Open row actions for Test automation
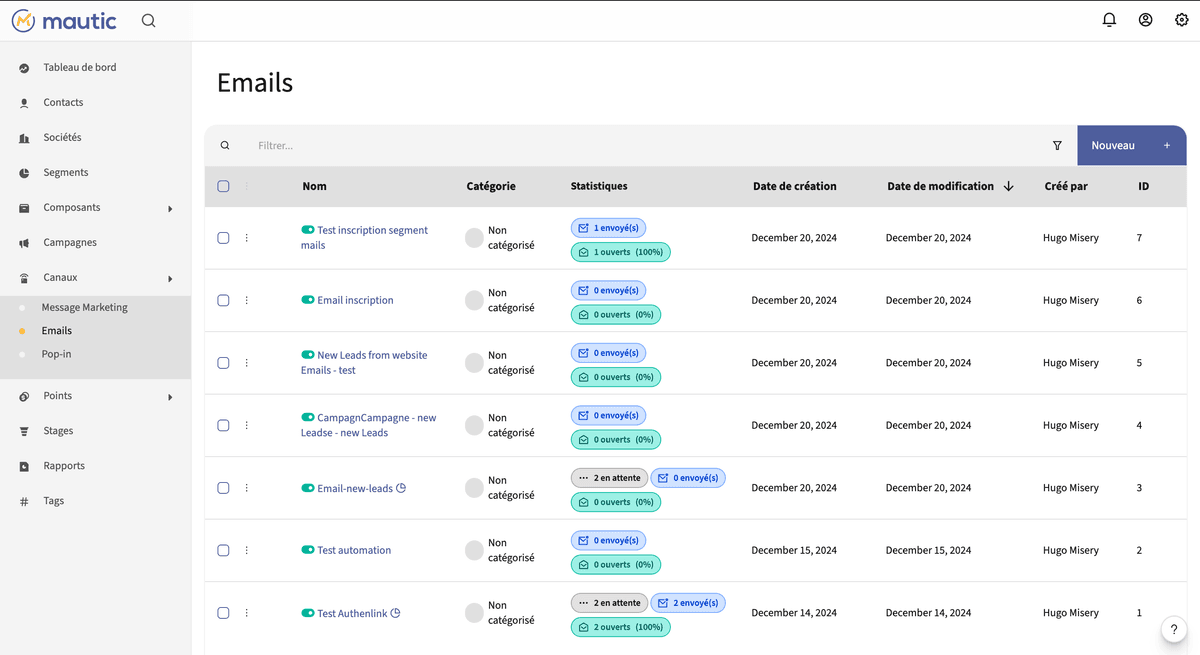Screen dimensions: 1200x655 click(247, 550)
